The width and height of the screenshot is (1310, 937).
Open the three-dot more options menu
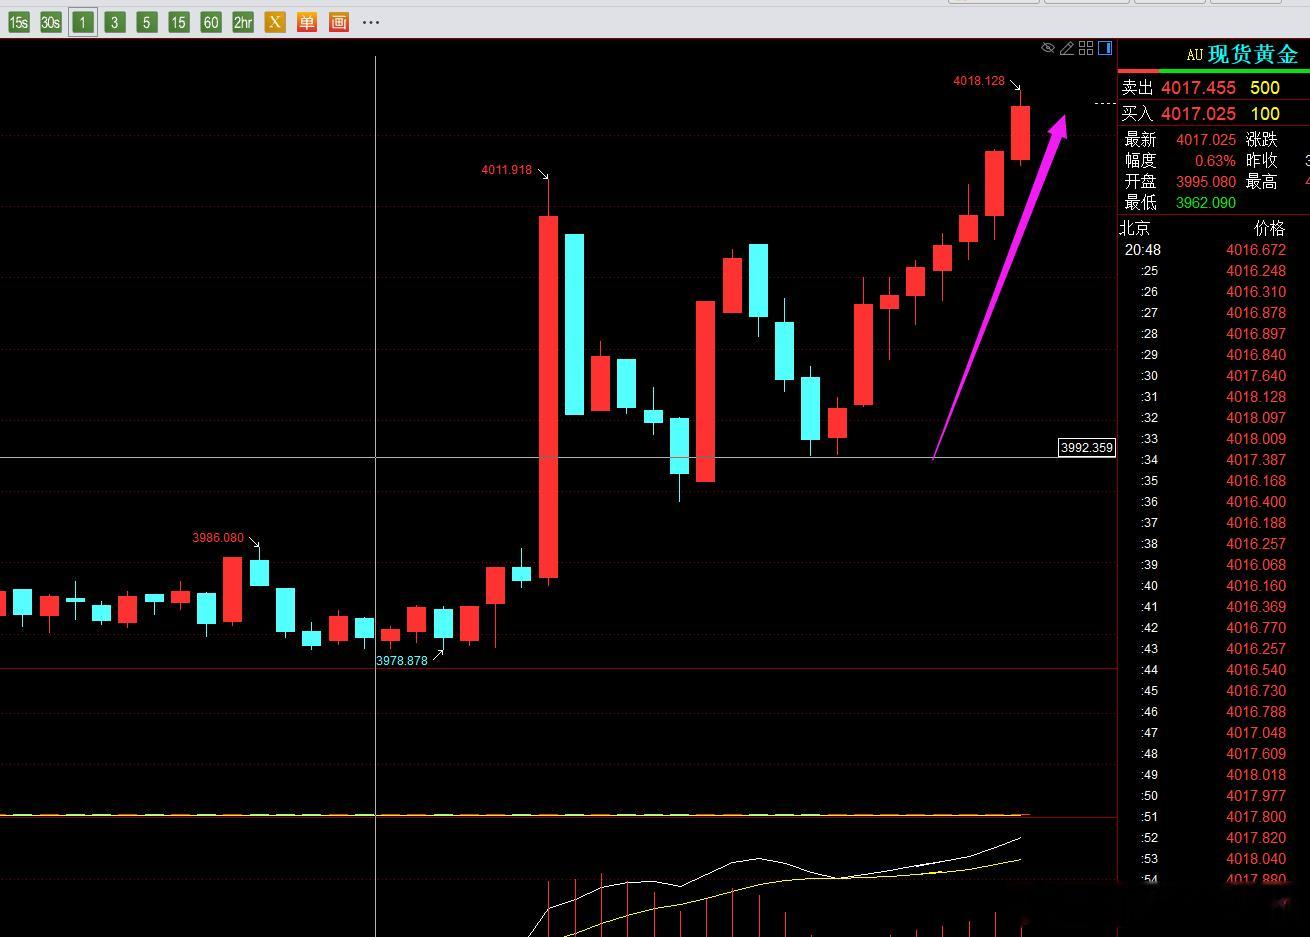371,22
